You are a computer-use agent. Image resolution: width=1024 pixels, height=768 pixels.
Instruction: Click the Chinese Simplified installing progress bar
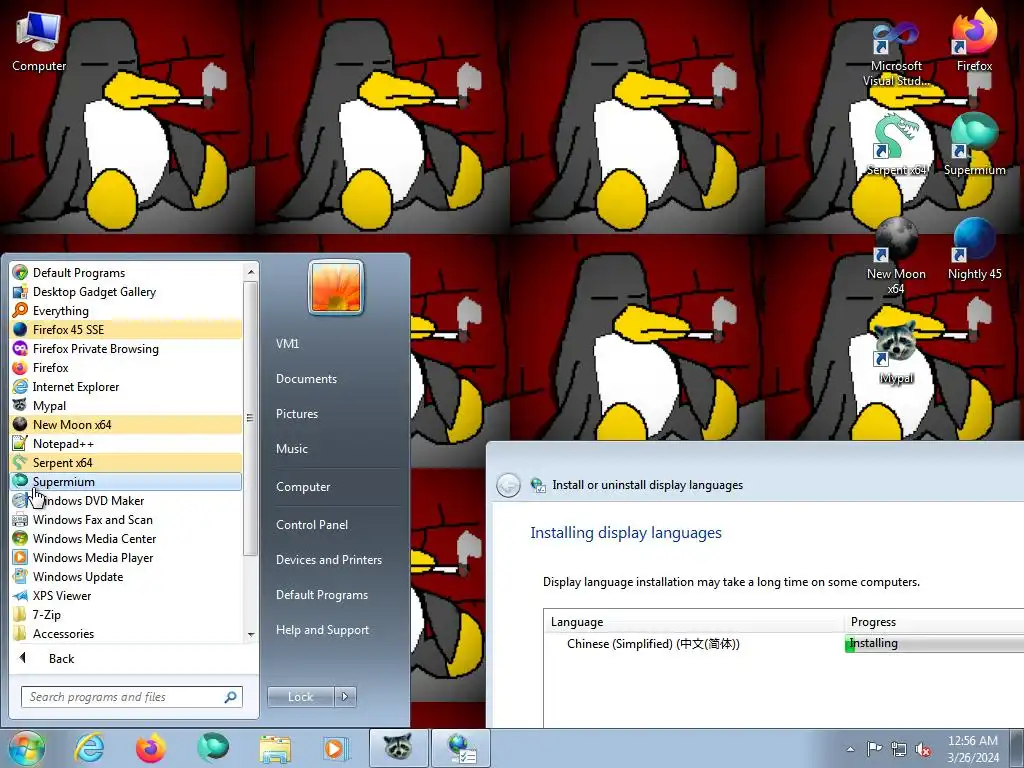tap(934, 644)
